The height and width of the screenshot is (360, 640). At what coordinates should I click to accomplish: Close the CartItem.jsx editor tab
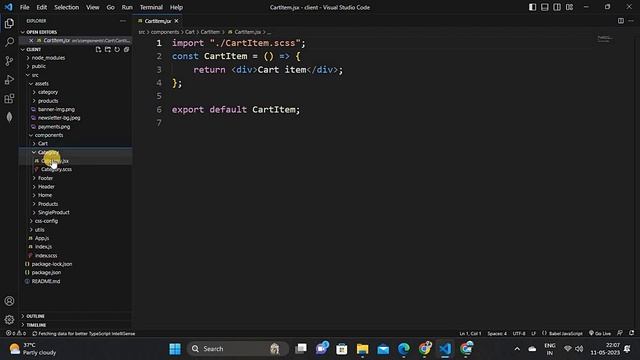click(x=176, y=21)
